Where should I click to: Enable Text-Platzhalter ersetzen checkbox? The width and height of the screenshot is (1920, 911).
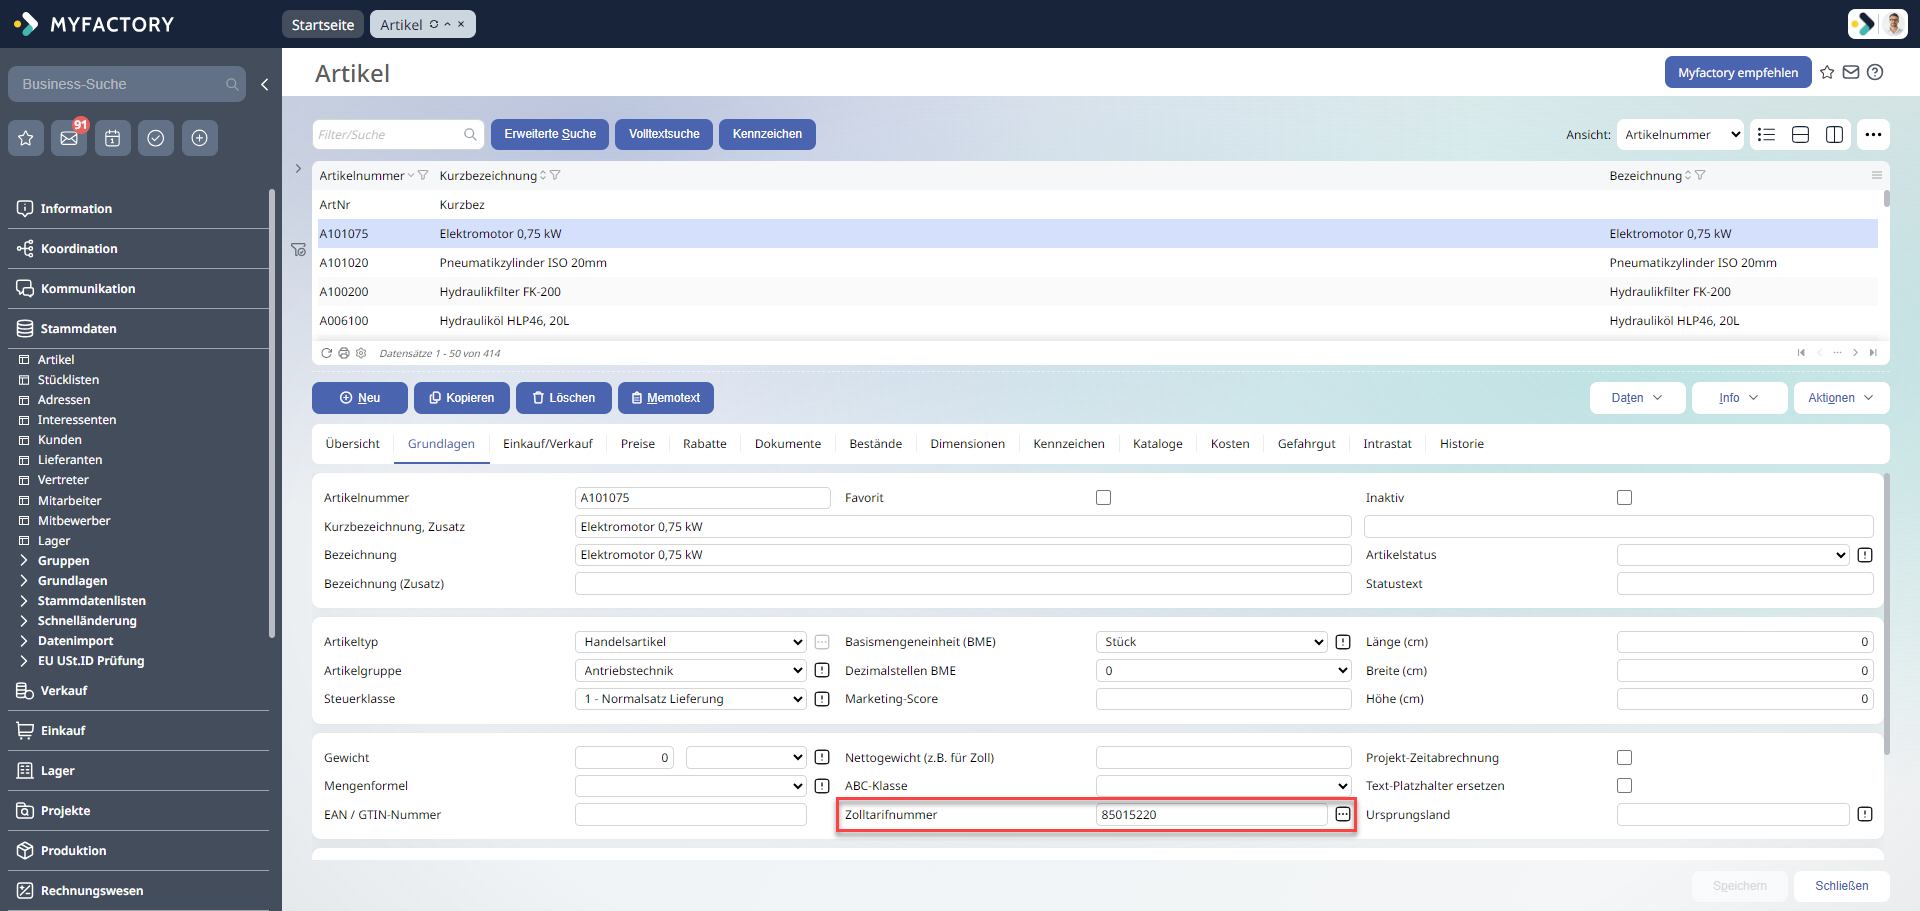point(1625,786)
